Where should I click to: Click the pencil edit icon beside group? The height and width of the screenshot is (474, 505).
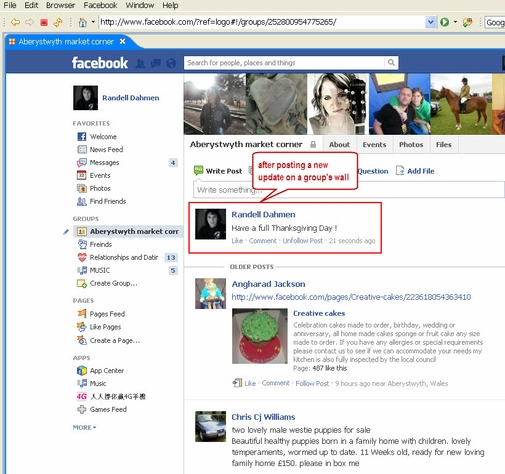tap(66, 232)
